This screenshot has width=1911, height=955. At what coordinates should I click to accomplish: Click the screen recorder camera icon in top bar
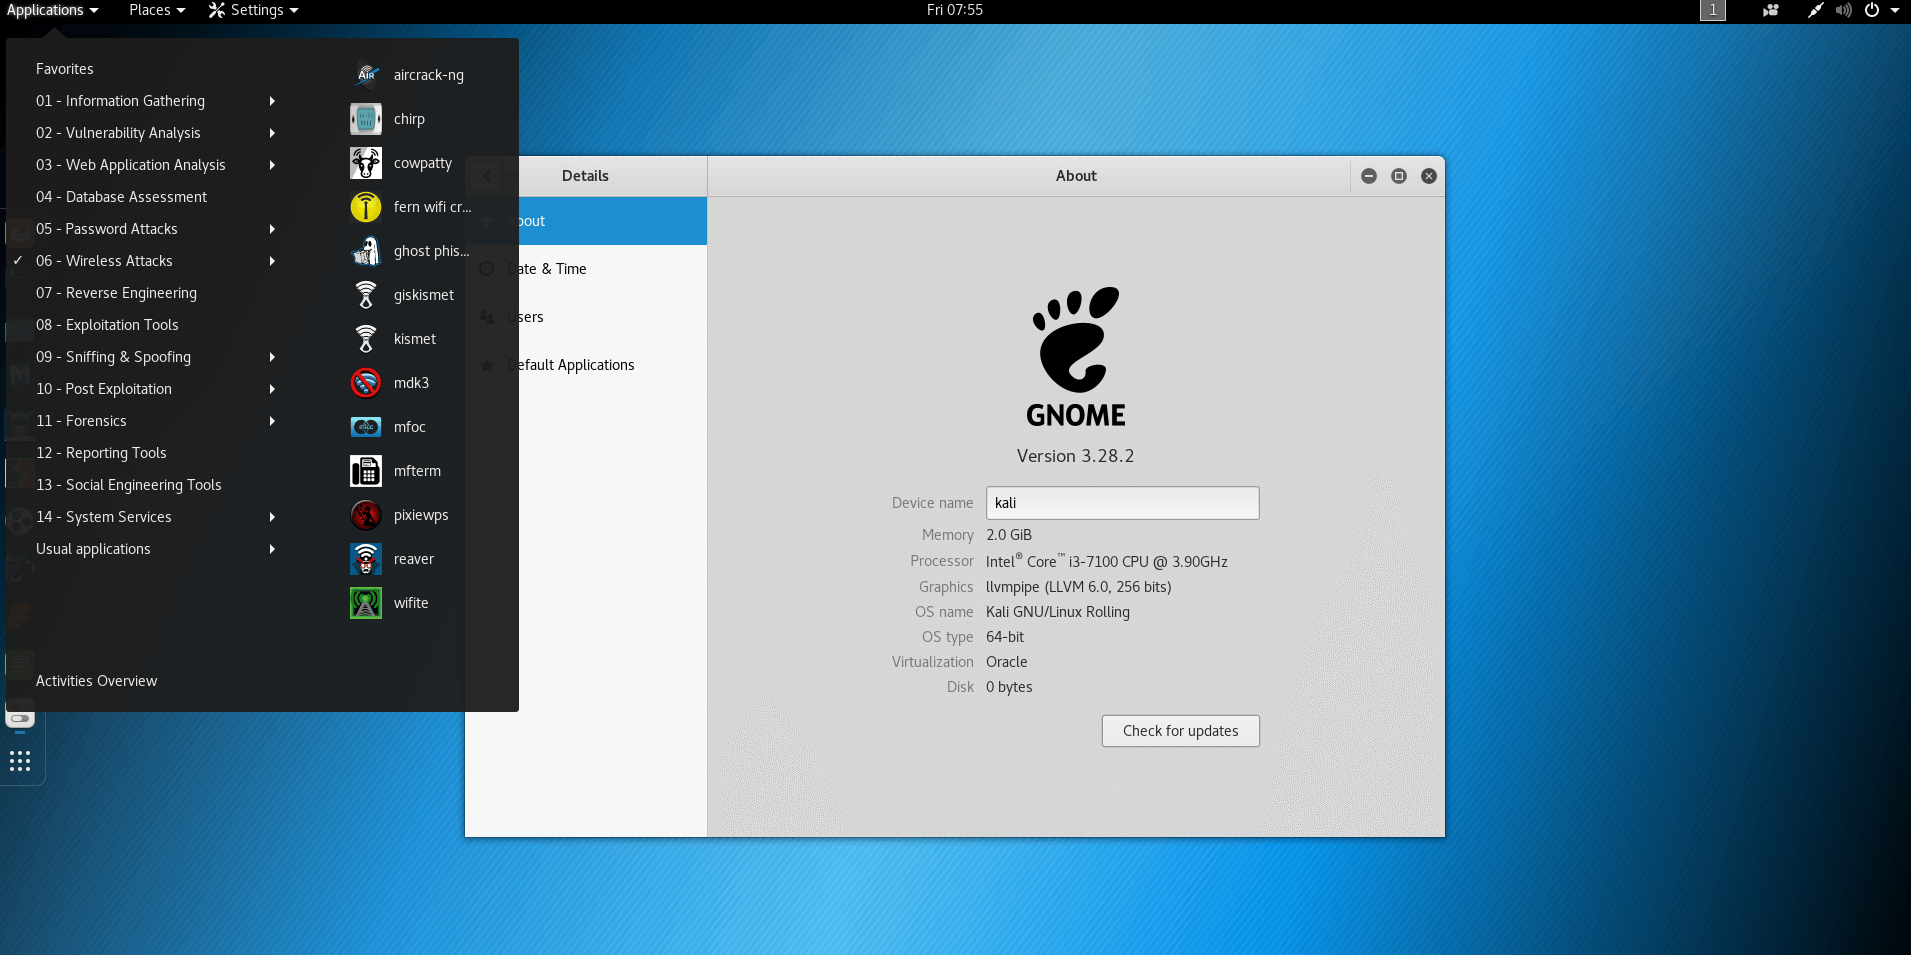(x=1771, y=10)
